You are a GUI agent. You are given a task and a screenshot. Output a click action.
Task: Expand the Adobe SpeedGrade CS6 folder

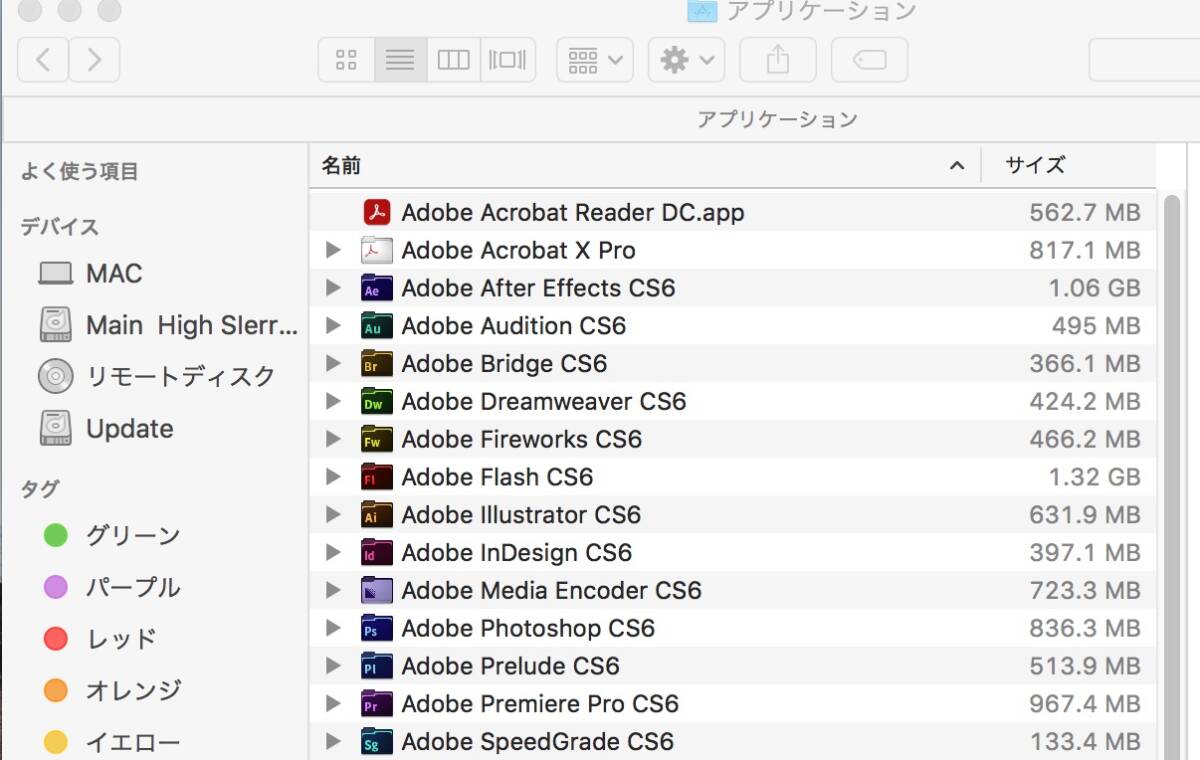334,742
